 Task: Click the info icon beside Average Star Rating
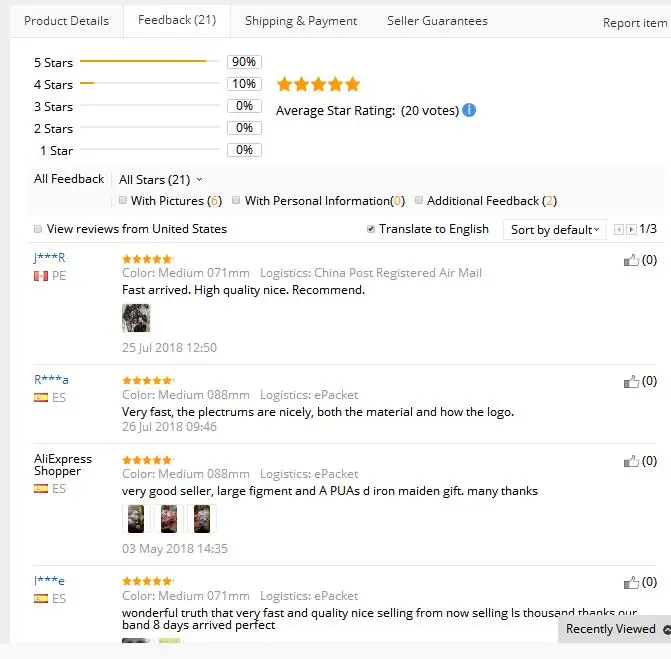469,110
